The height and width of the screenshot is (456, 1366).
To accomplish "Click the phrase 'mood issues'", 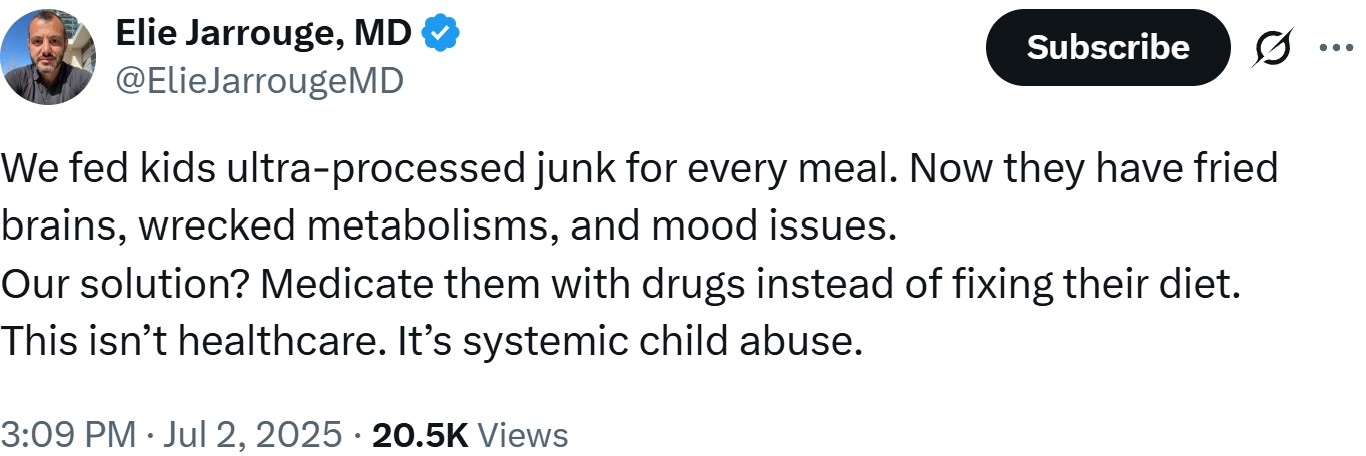I will click(770, 226).
